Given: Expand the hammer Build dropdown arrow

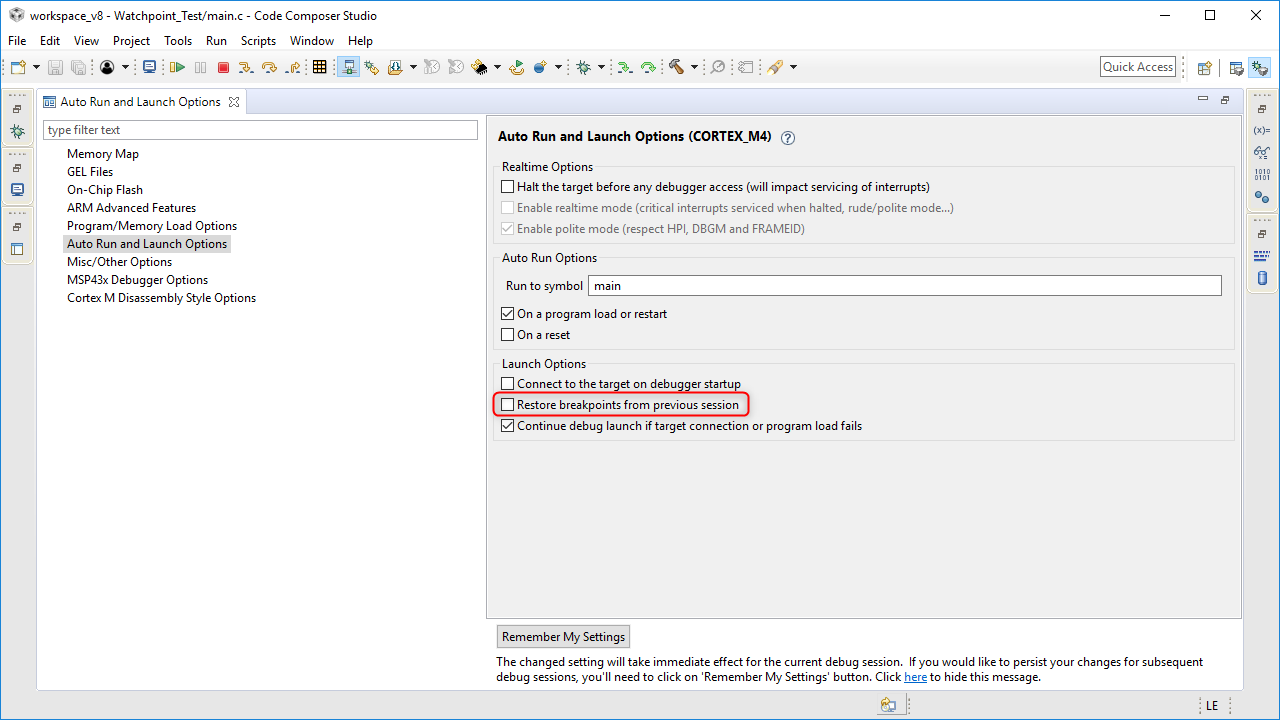Looking at the screenshot, I should 694,67.
